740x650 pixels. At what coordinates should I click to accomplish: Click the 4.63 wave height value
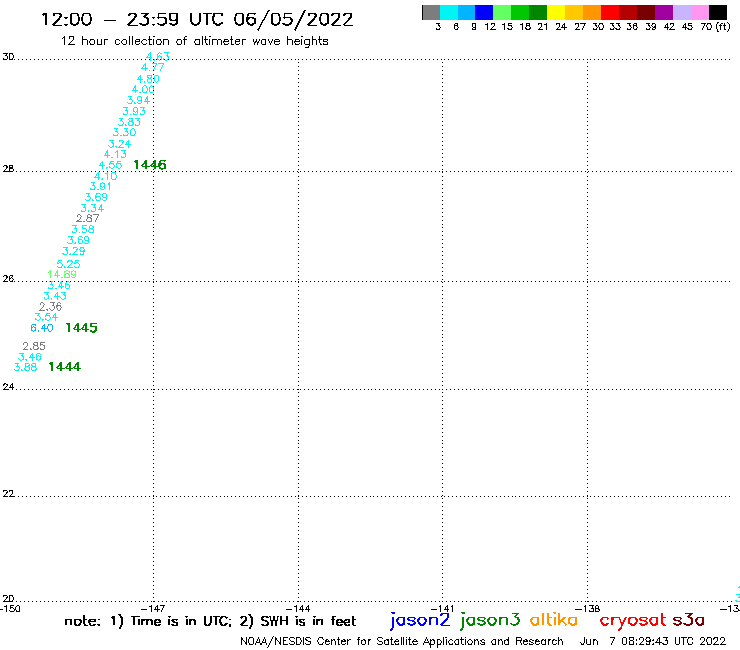[158, 57]
